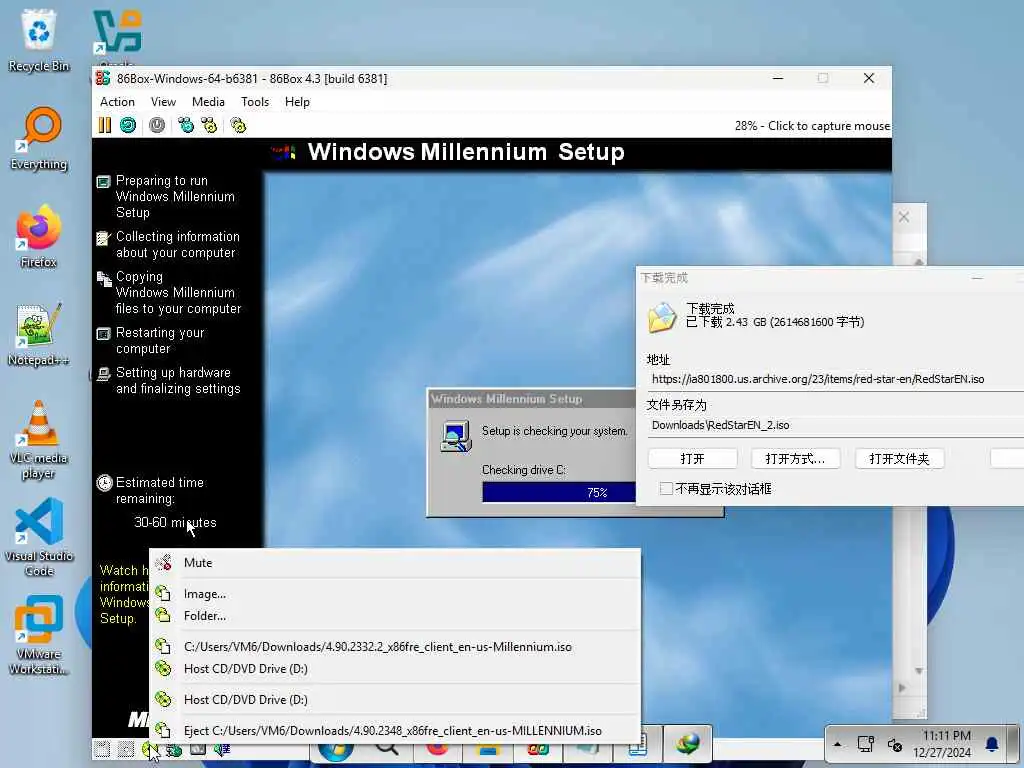Select the Notepad++ desktop shortcut
The image size is (1024, 768).
pyautogui.click(x=39, y=334)
